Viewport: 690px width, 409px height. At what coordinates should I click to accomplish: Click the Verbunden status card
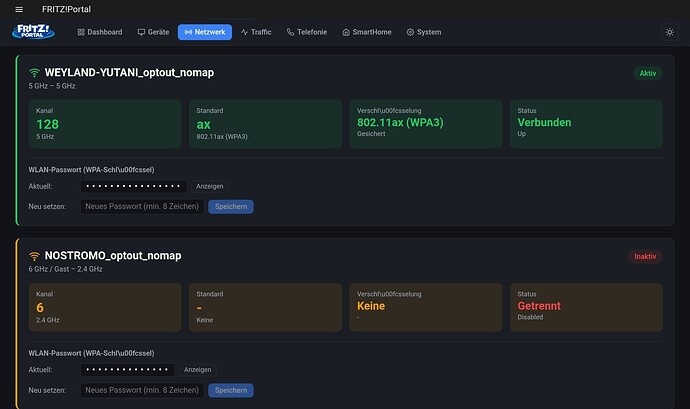click(x=586, y=124)
